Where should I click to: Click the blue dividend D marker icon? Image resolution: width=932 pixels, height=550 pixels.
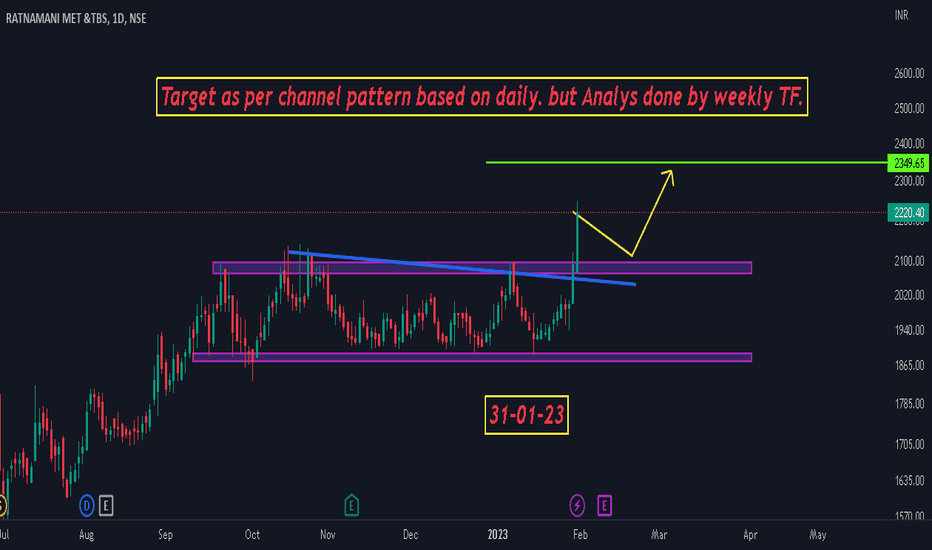pos(87,506)
